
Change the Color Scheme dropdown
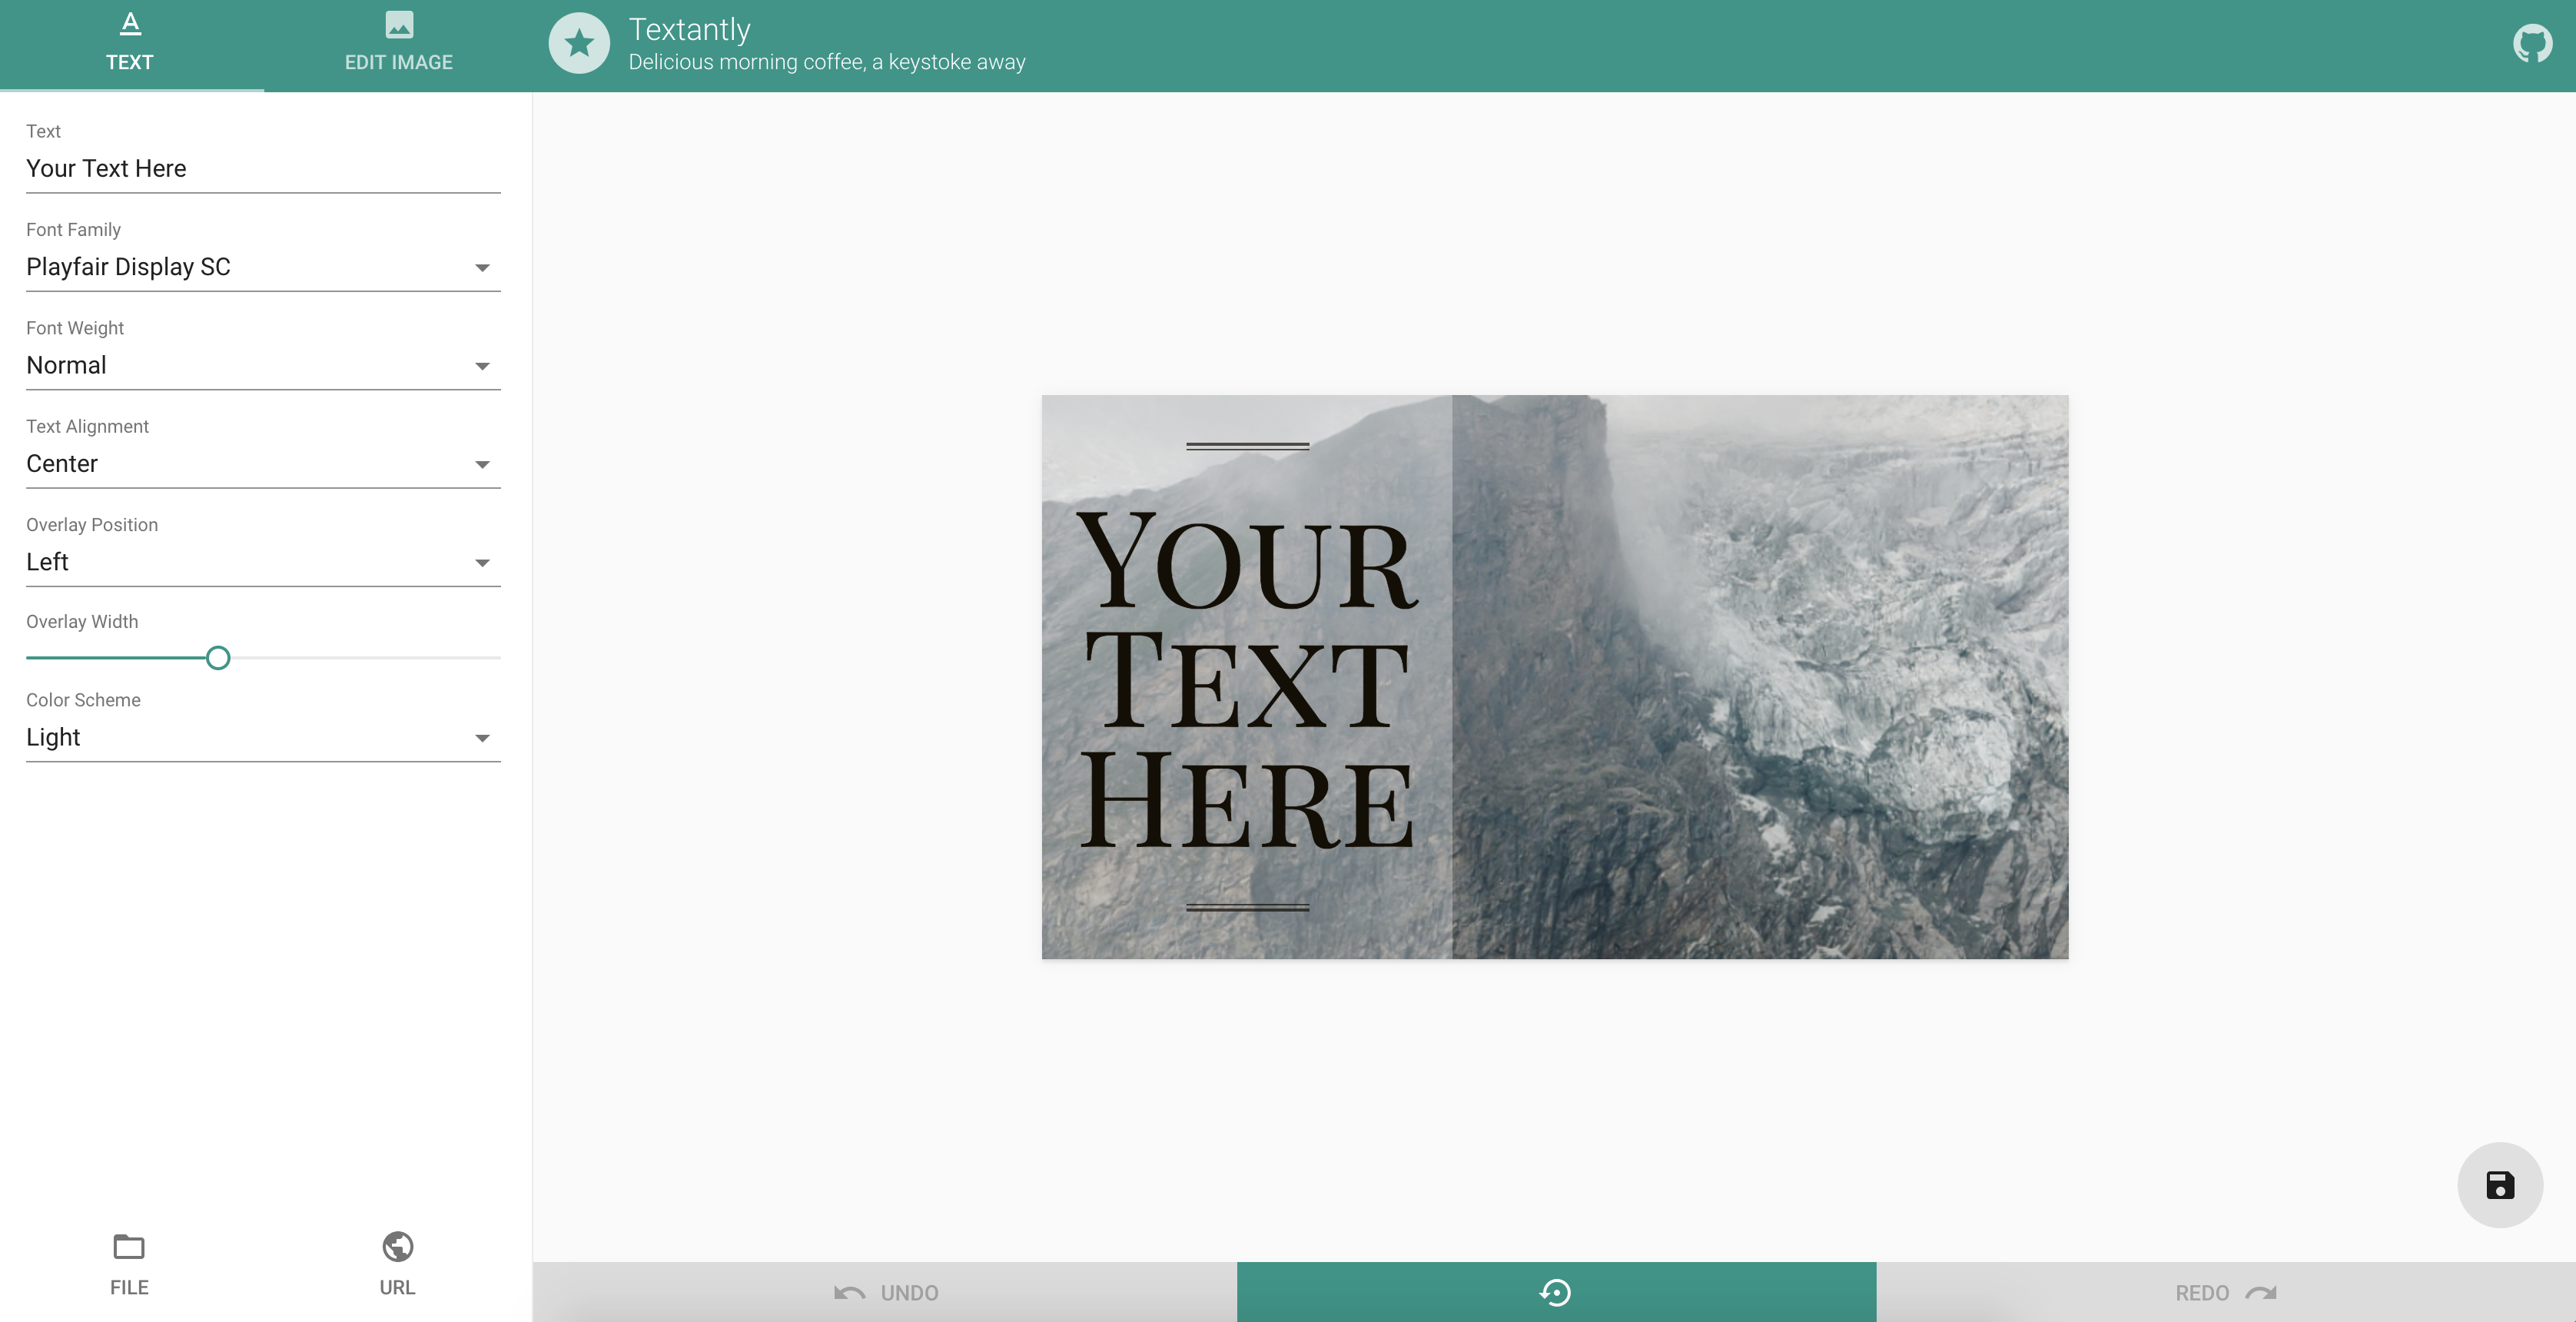click(262, 738)
